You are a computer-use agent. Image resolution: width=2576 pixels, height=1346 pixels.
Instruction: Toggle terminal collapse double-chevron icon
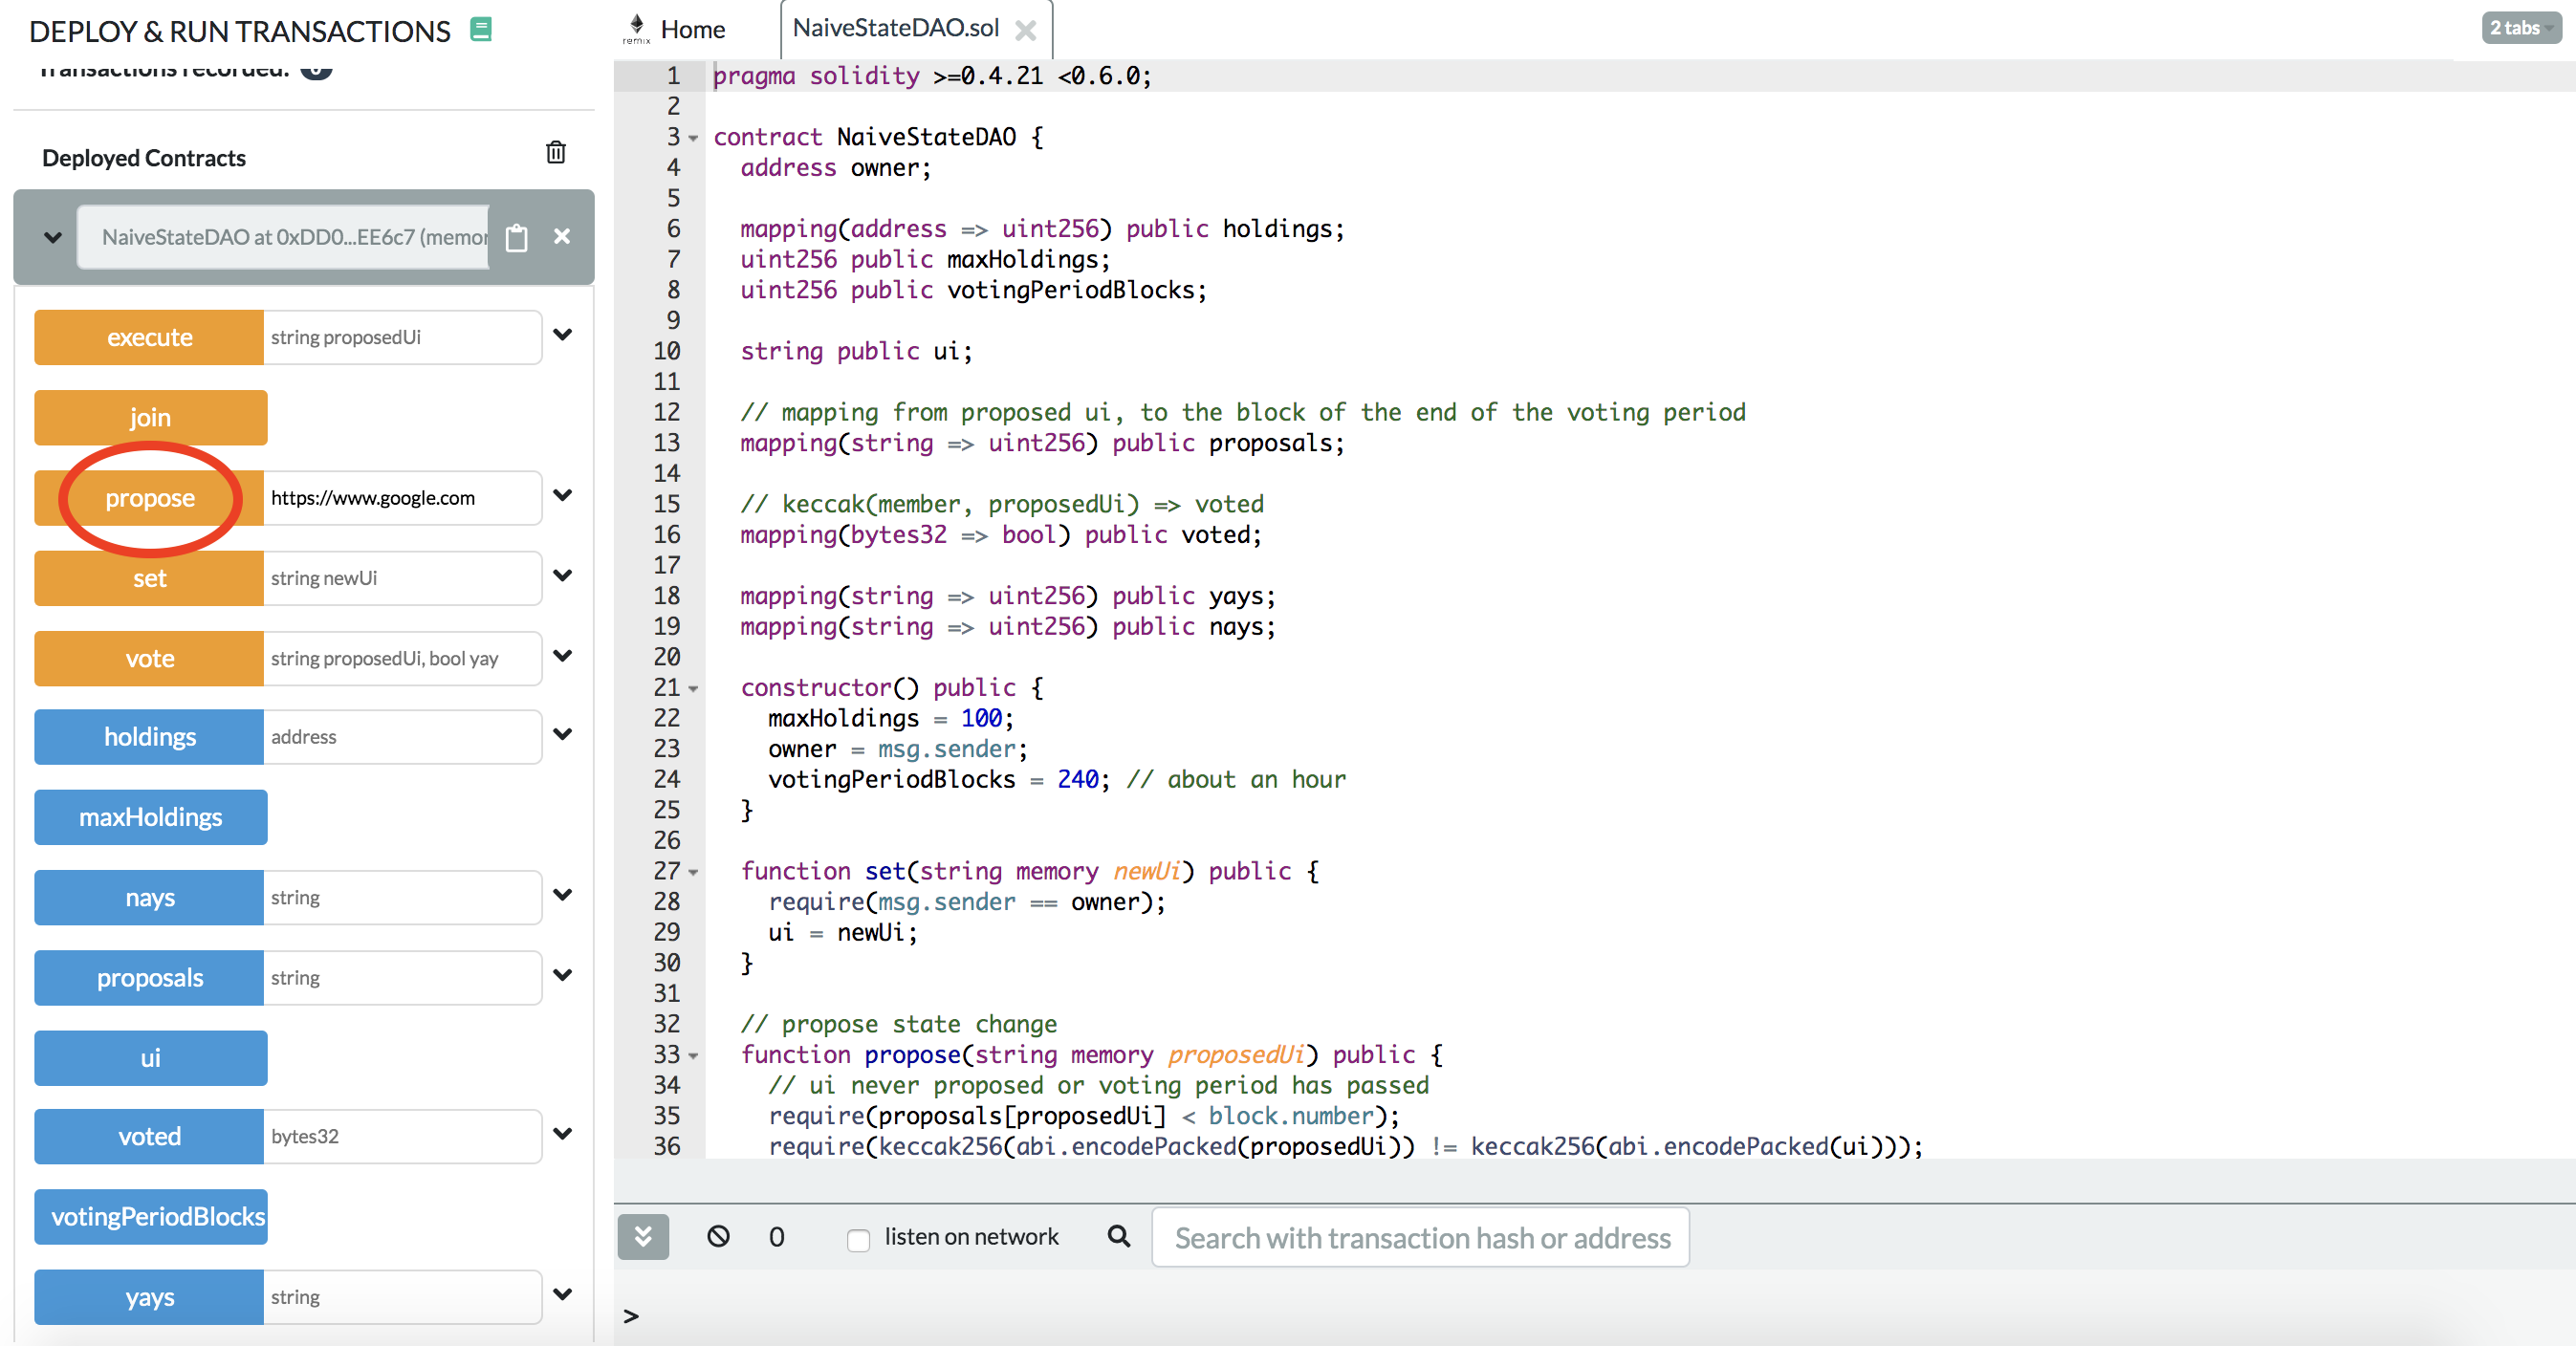pos(643,1236)
